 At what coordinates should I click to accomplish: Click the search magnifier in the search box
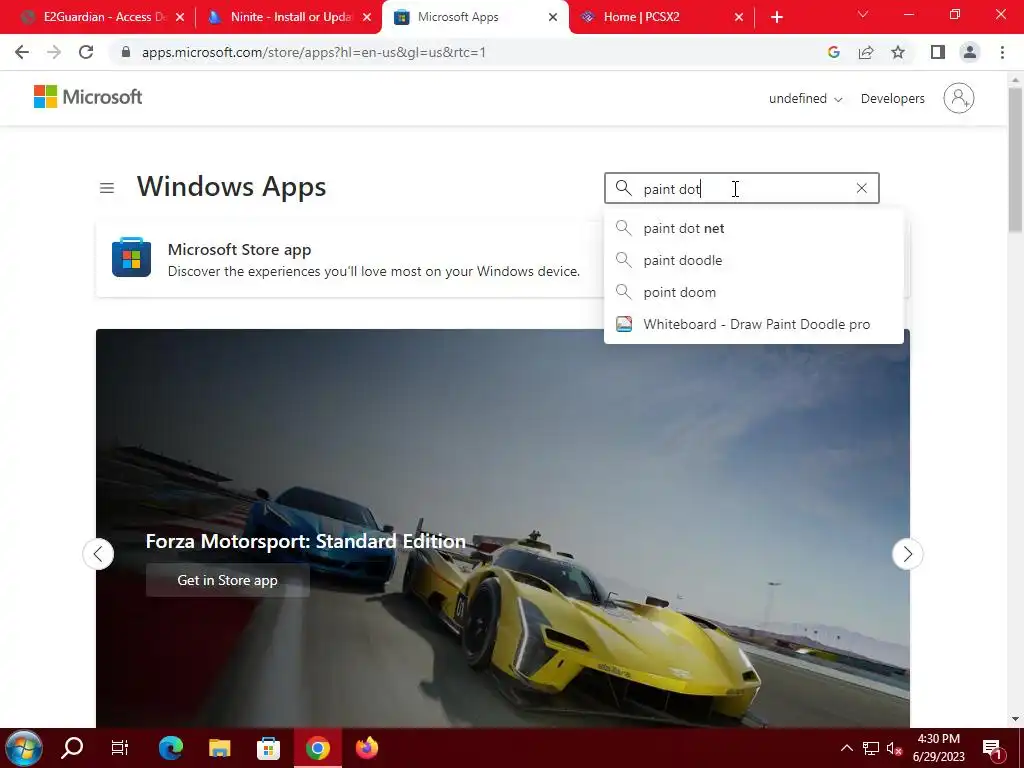coord(624,188)
